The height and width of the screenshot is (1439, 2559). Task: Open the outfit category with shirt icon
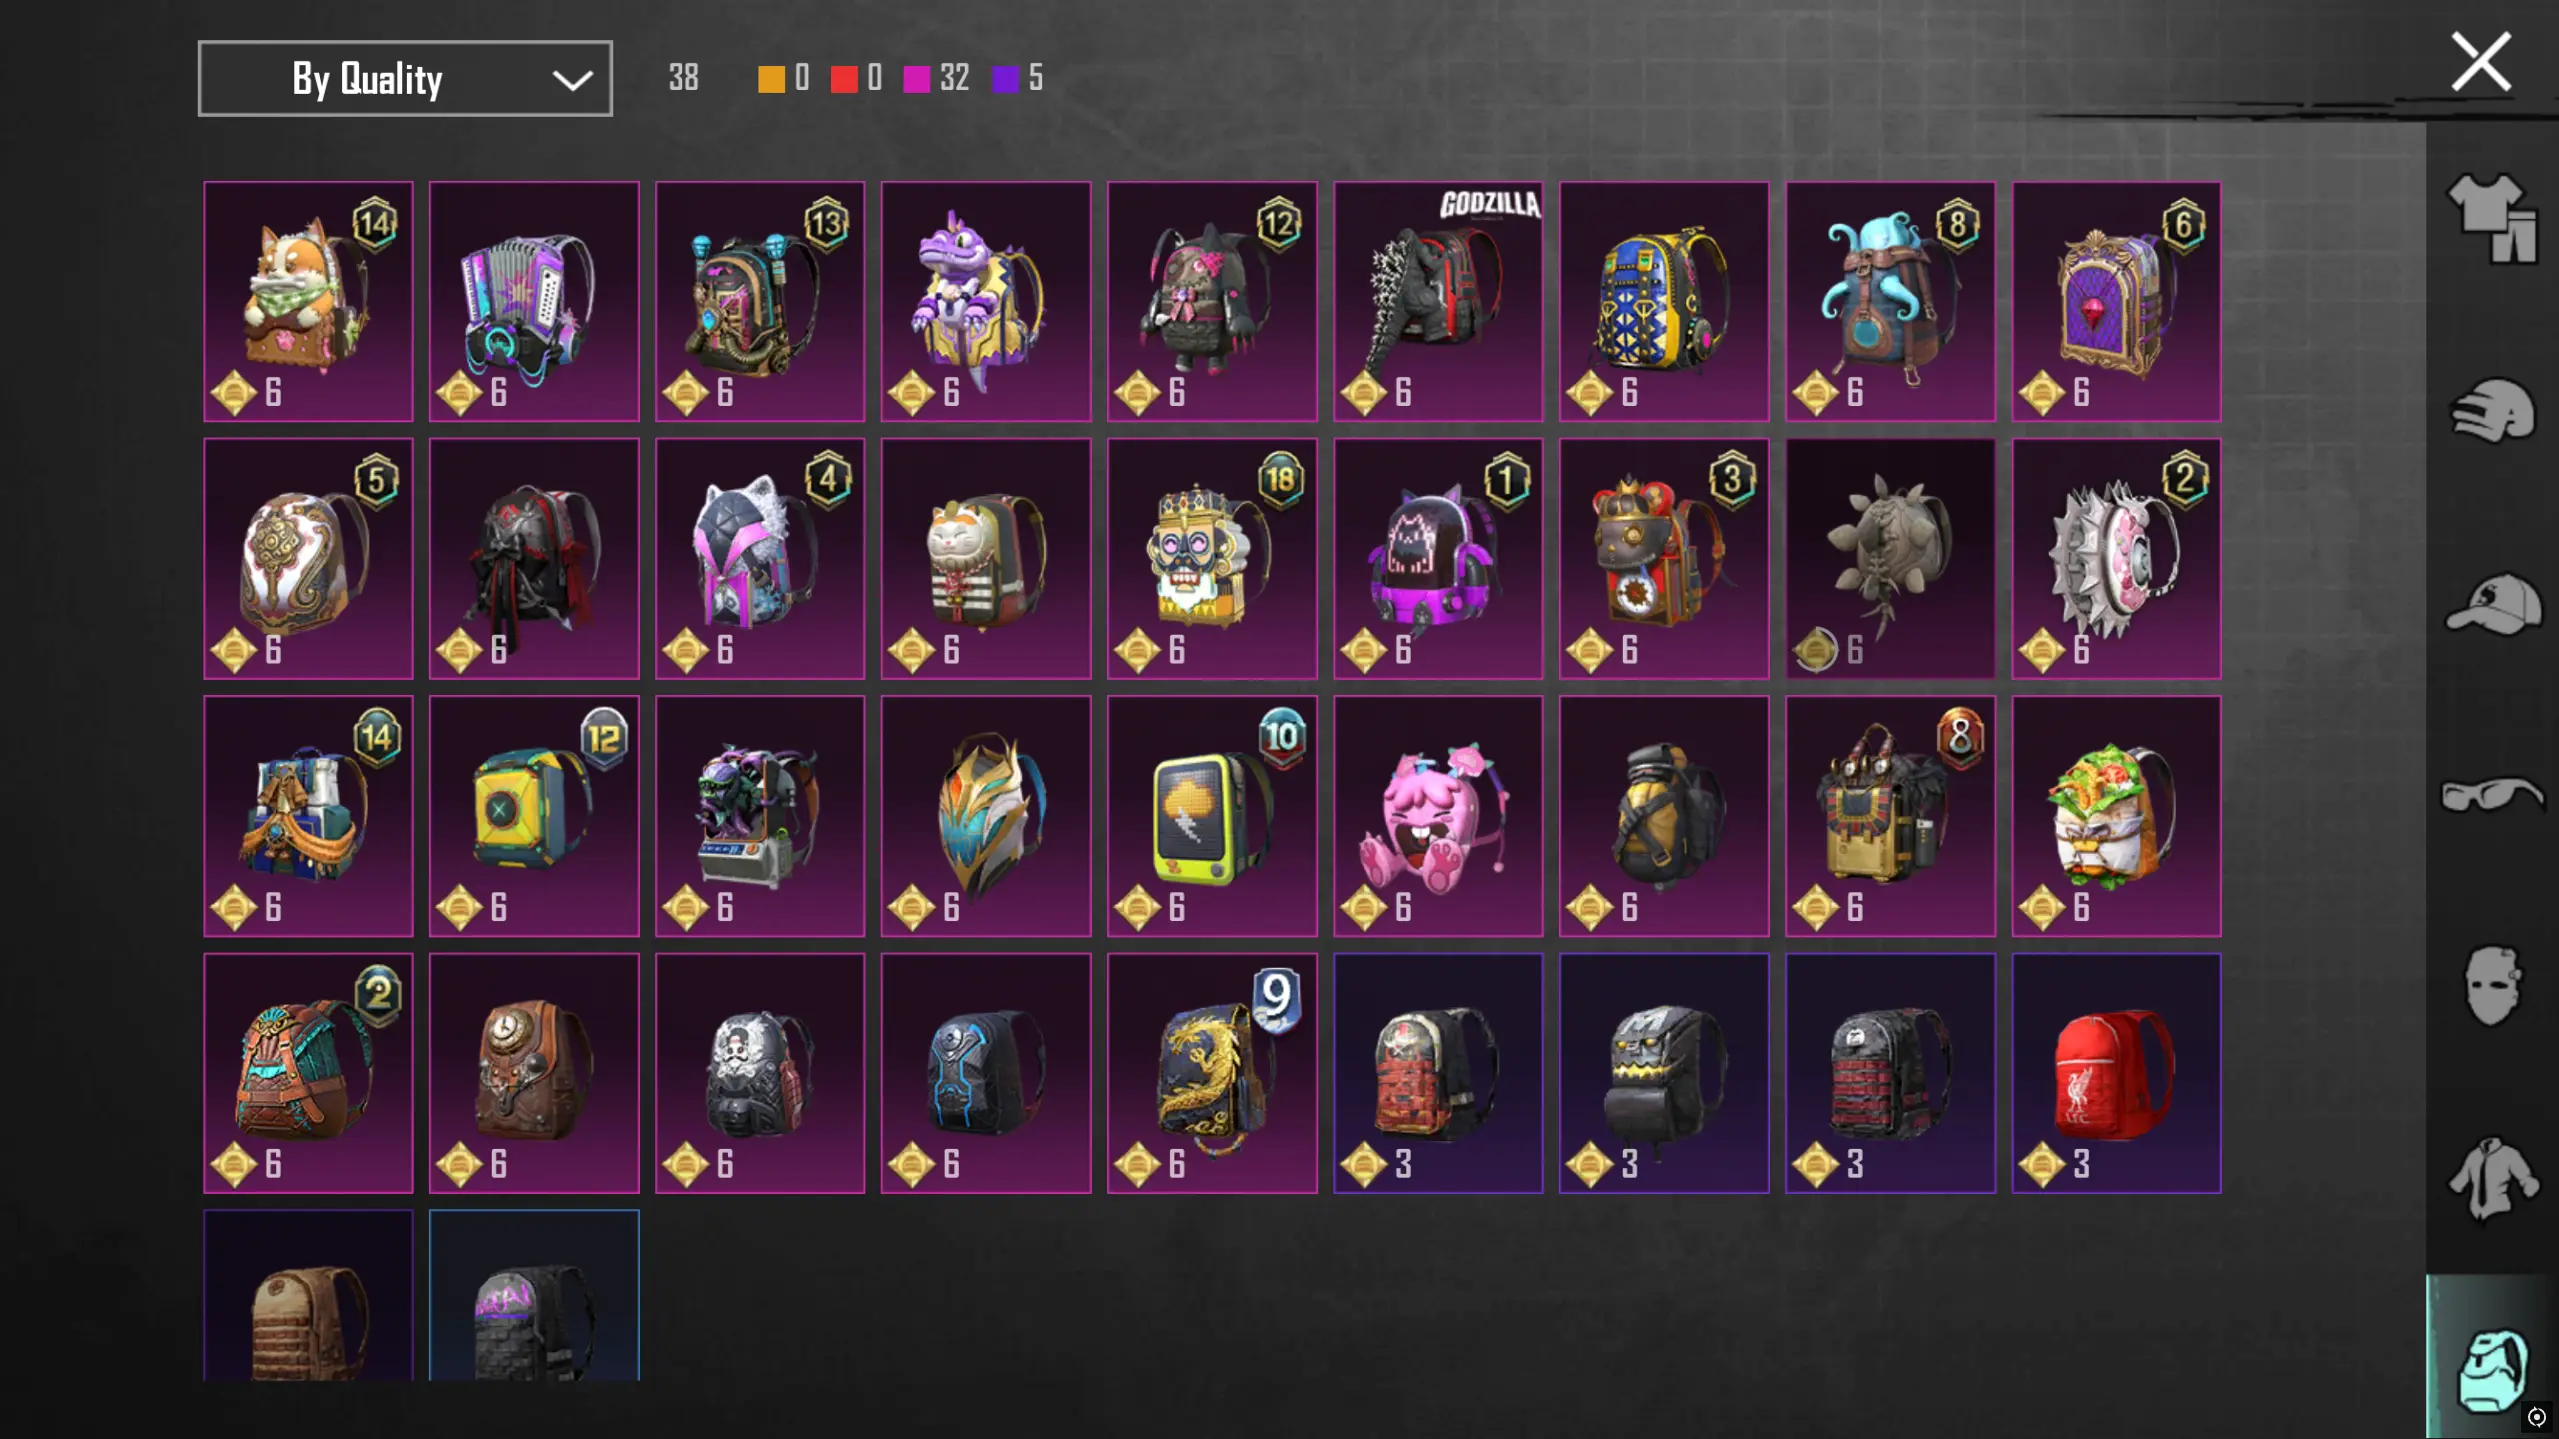pos(2492,218)
